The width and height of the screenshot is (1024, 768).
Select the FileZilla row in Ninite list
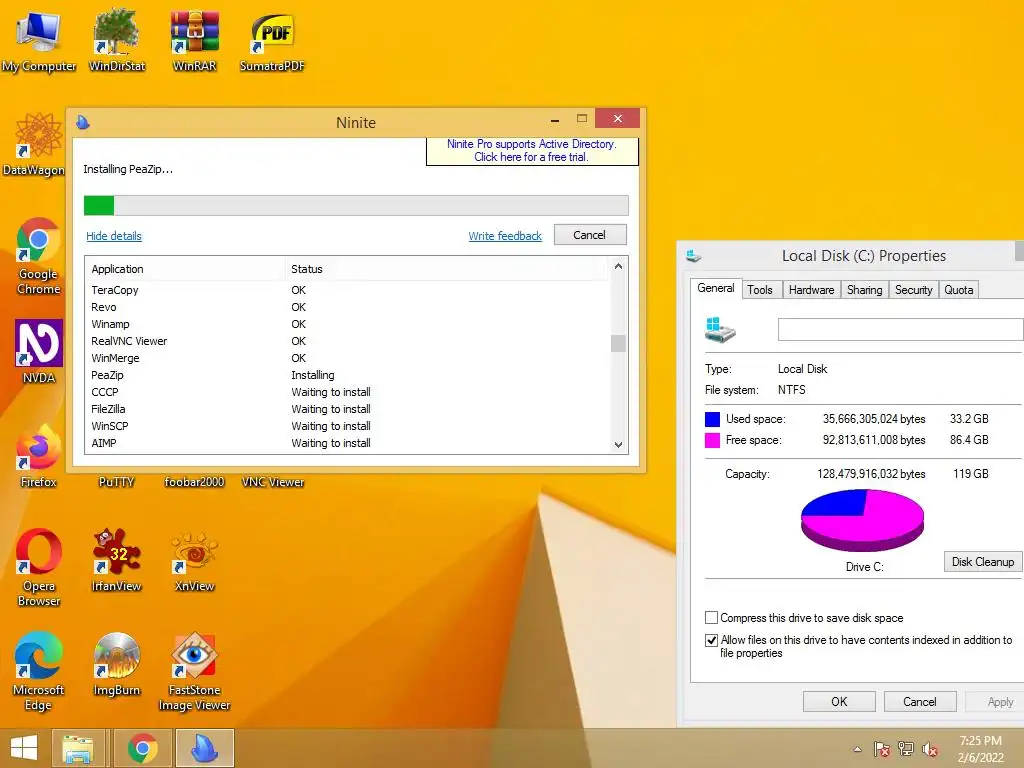tap(347, 409)
